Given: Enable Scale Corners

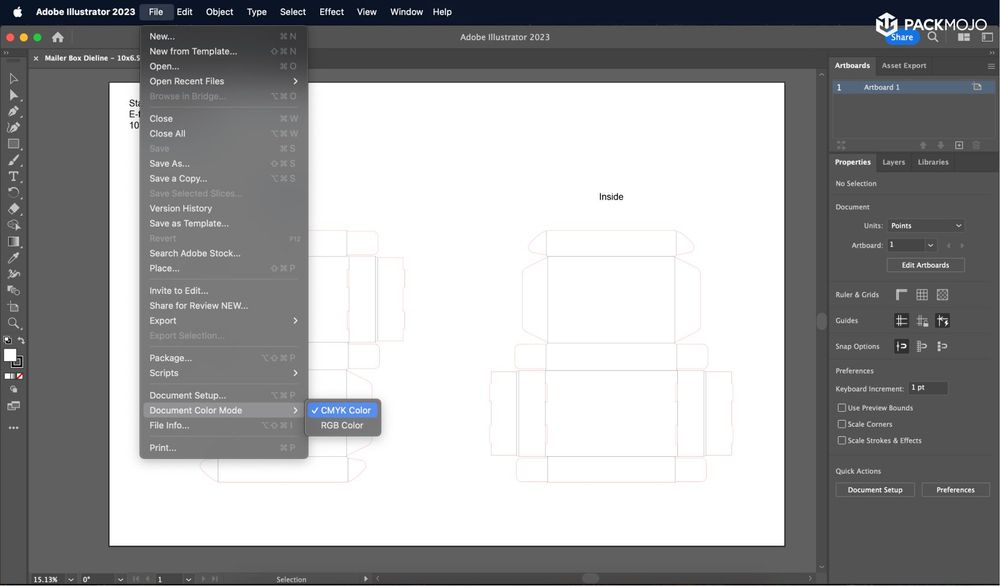Looking at the screenshot, I should coord(842,423).
